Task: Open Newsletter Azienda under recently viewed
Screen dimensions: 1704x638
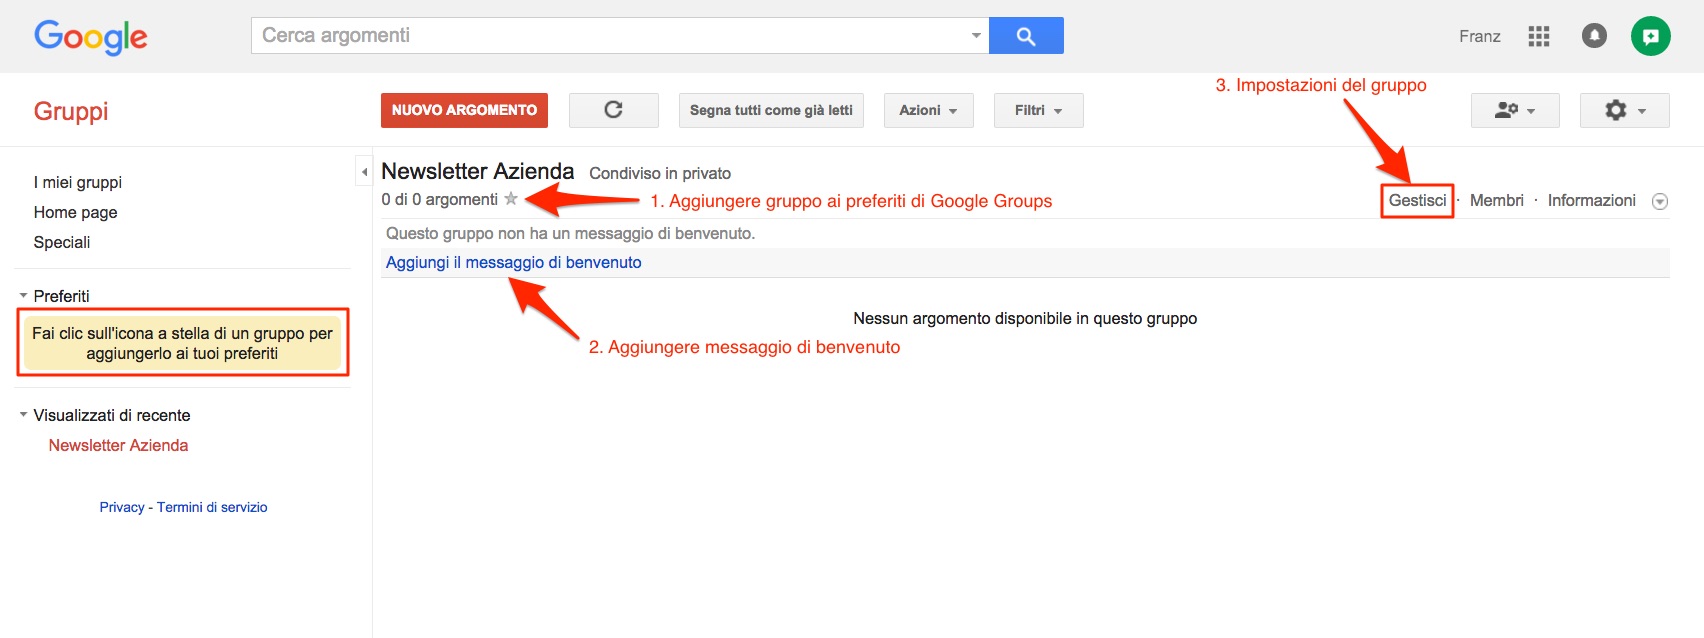Action: pyautogui.click(x=118, y=445)
